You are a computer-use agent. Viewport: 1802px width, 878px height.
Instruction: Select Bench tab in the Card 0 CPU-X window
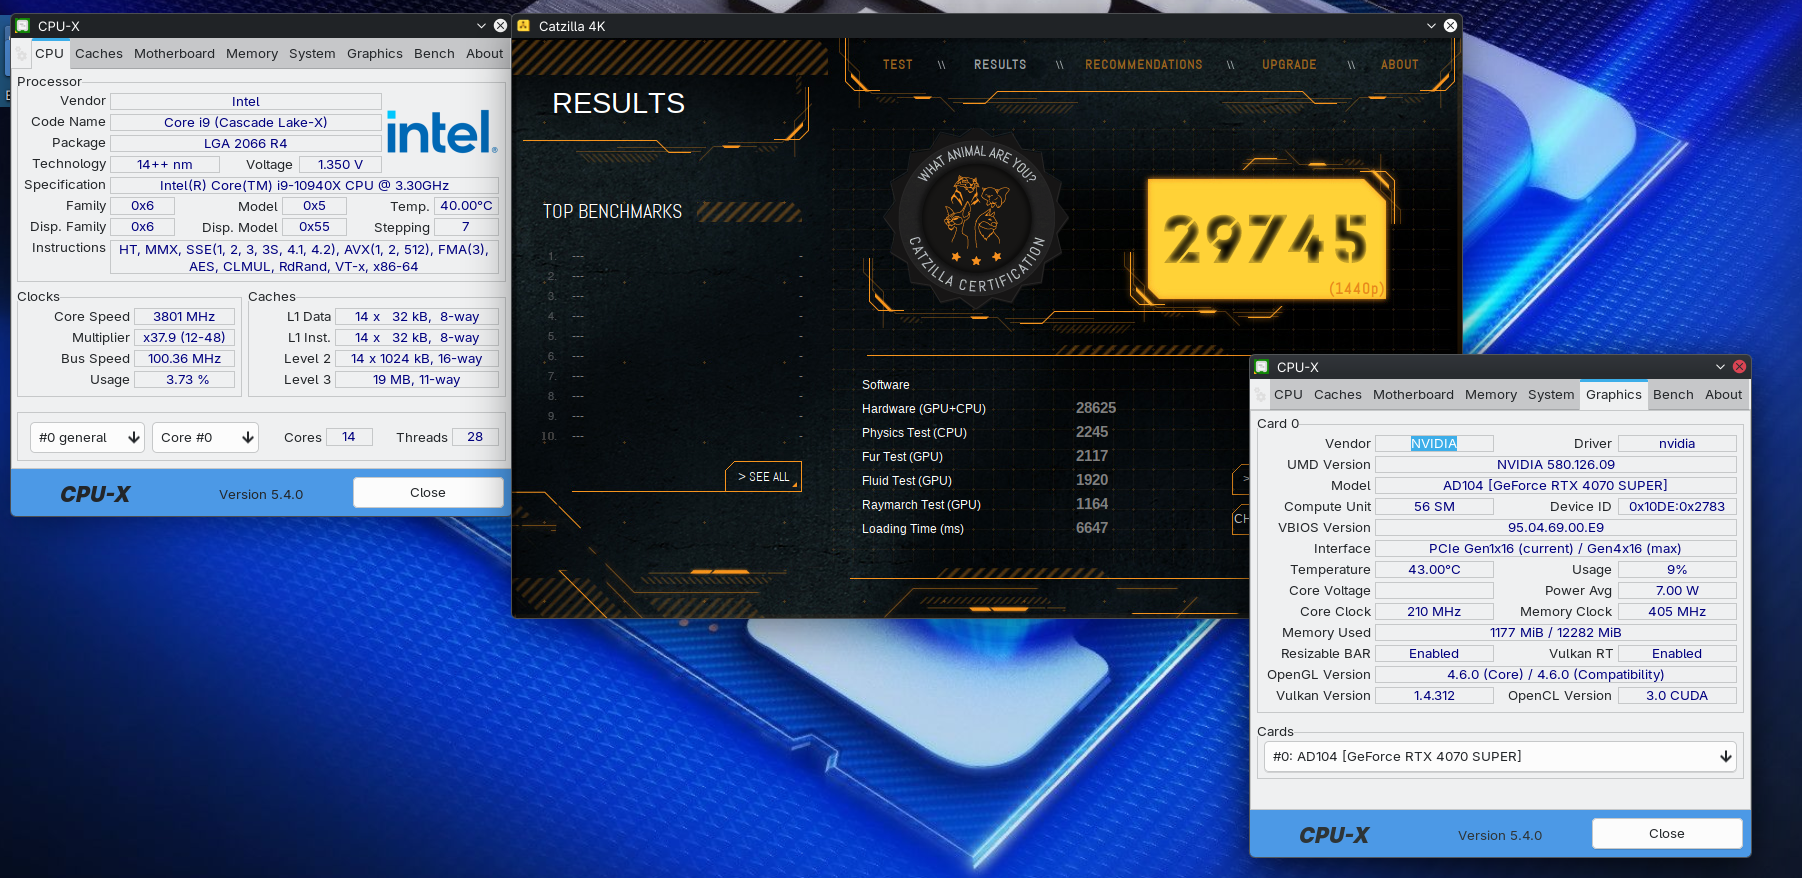tap(1673, 395)
